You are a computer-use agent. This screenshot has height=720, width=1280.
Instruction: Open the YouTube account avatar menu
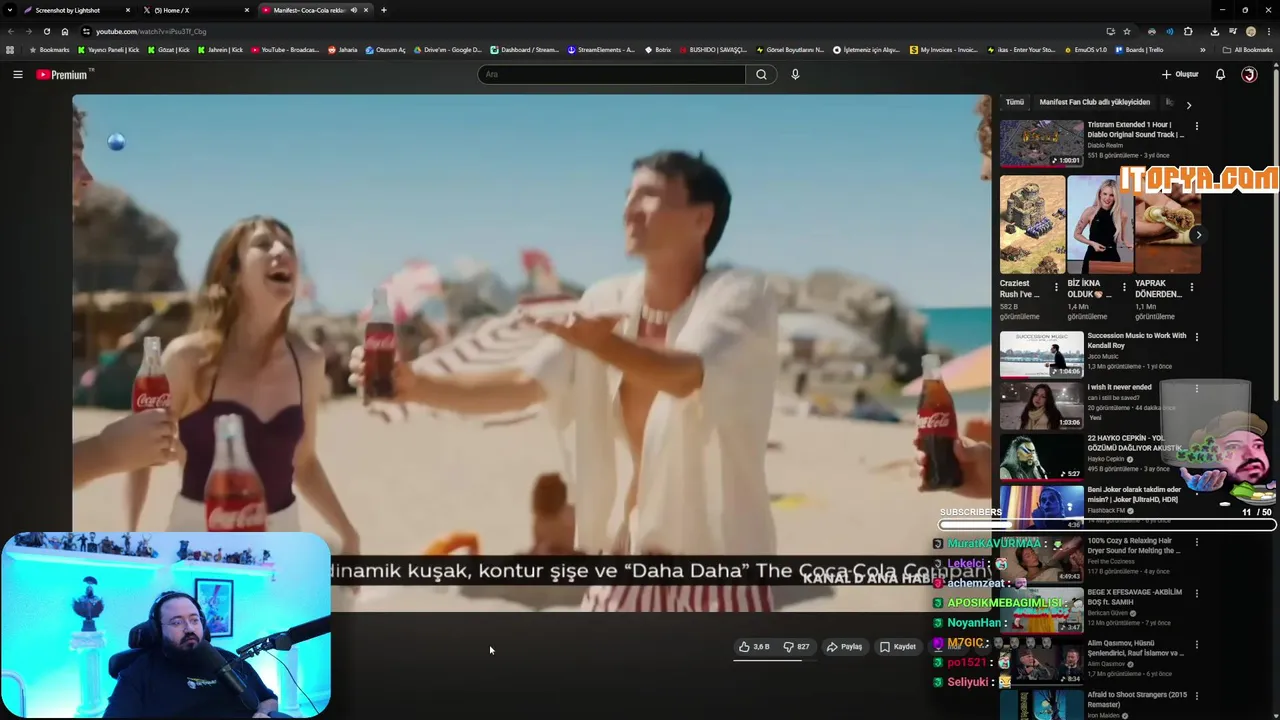(x=1249, y=74)
